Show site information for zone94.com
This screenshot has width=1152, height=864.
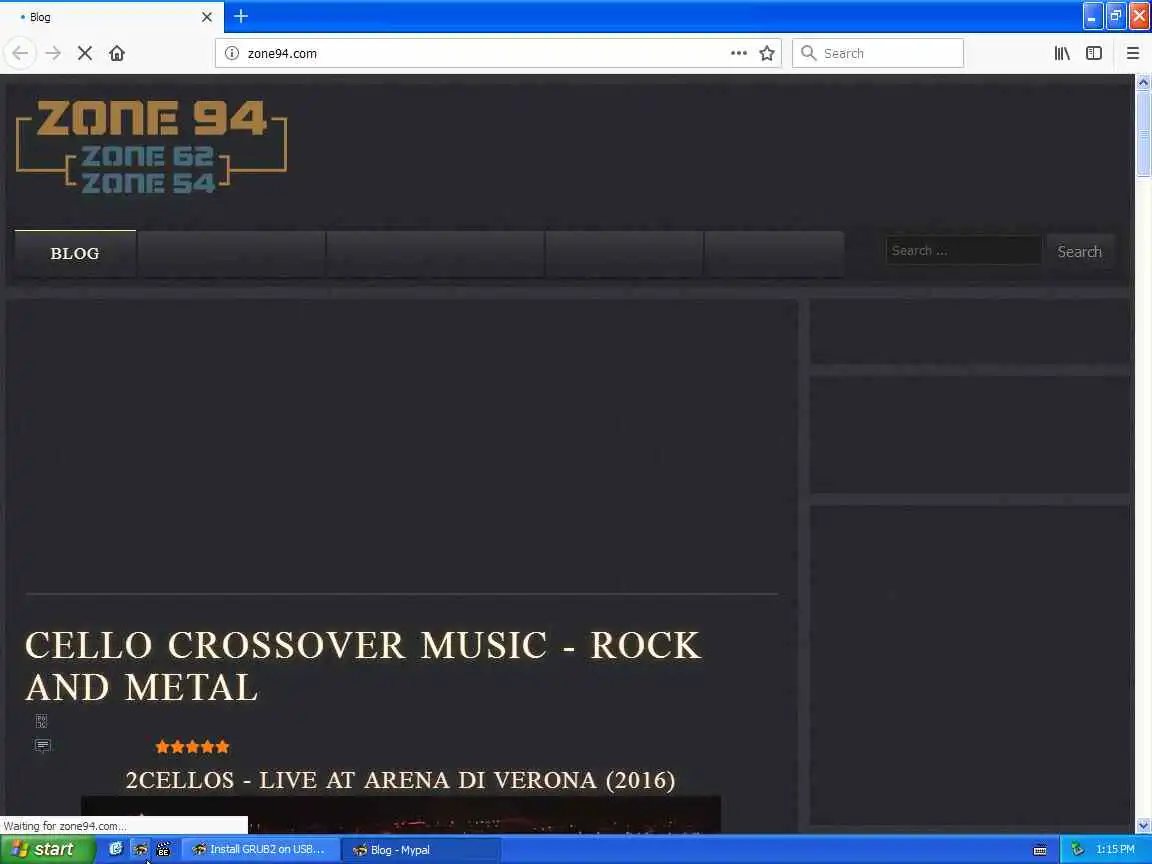coord(232,53)
